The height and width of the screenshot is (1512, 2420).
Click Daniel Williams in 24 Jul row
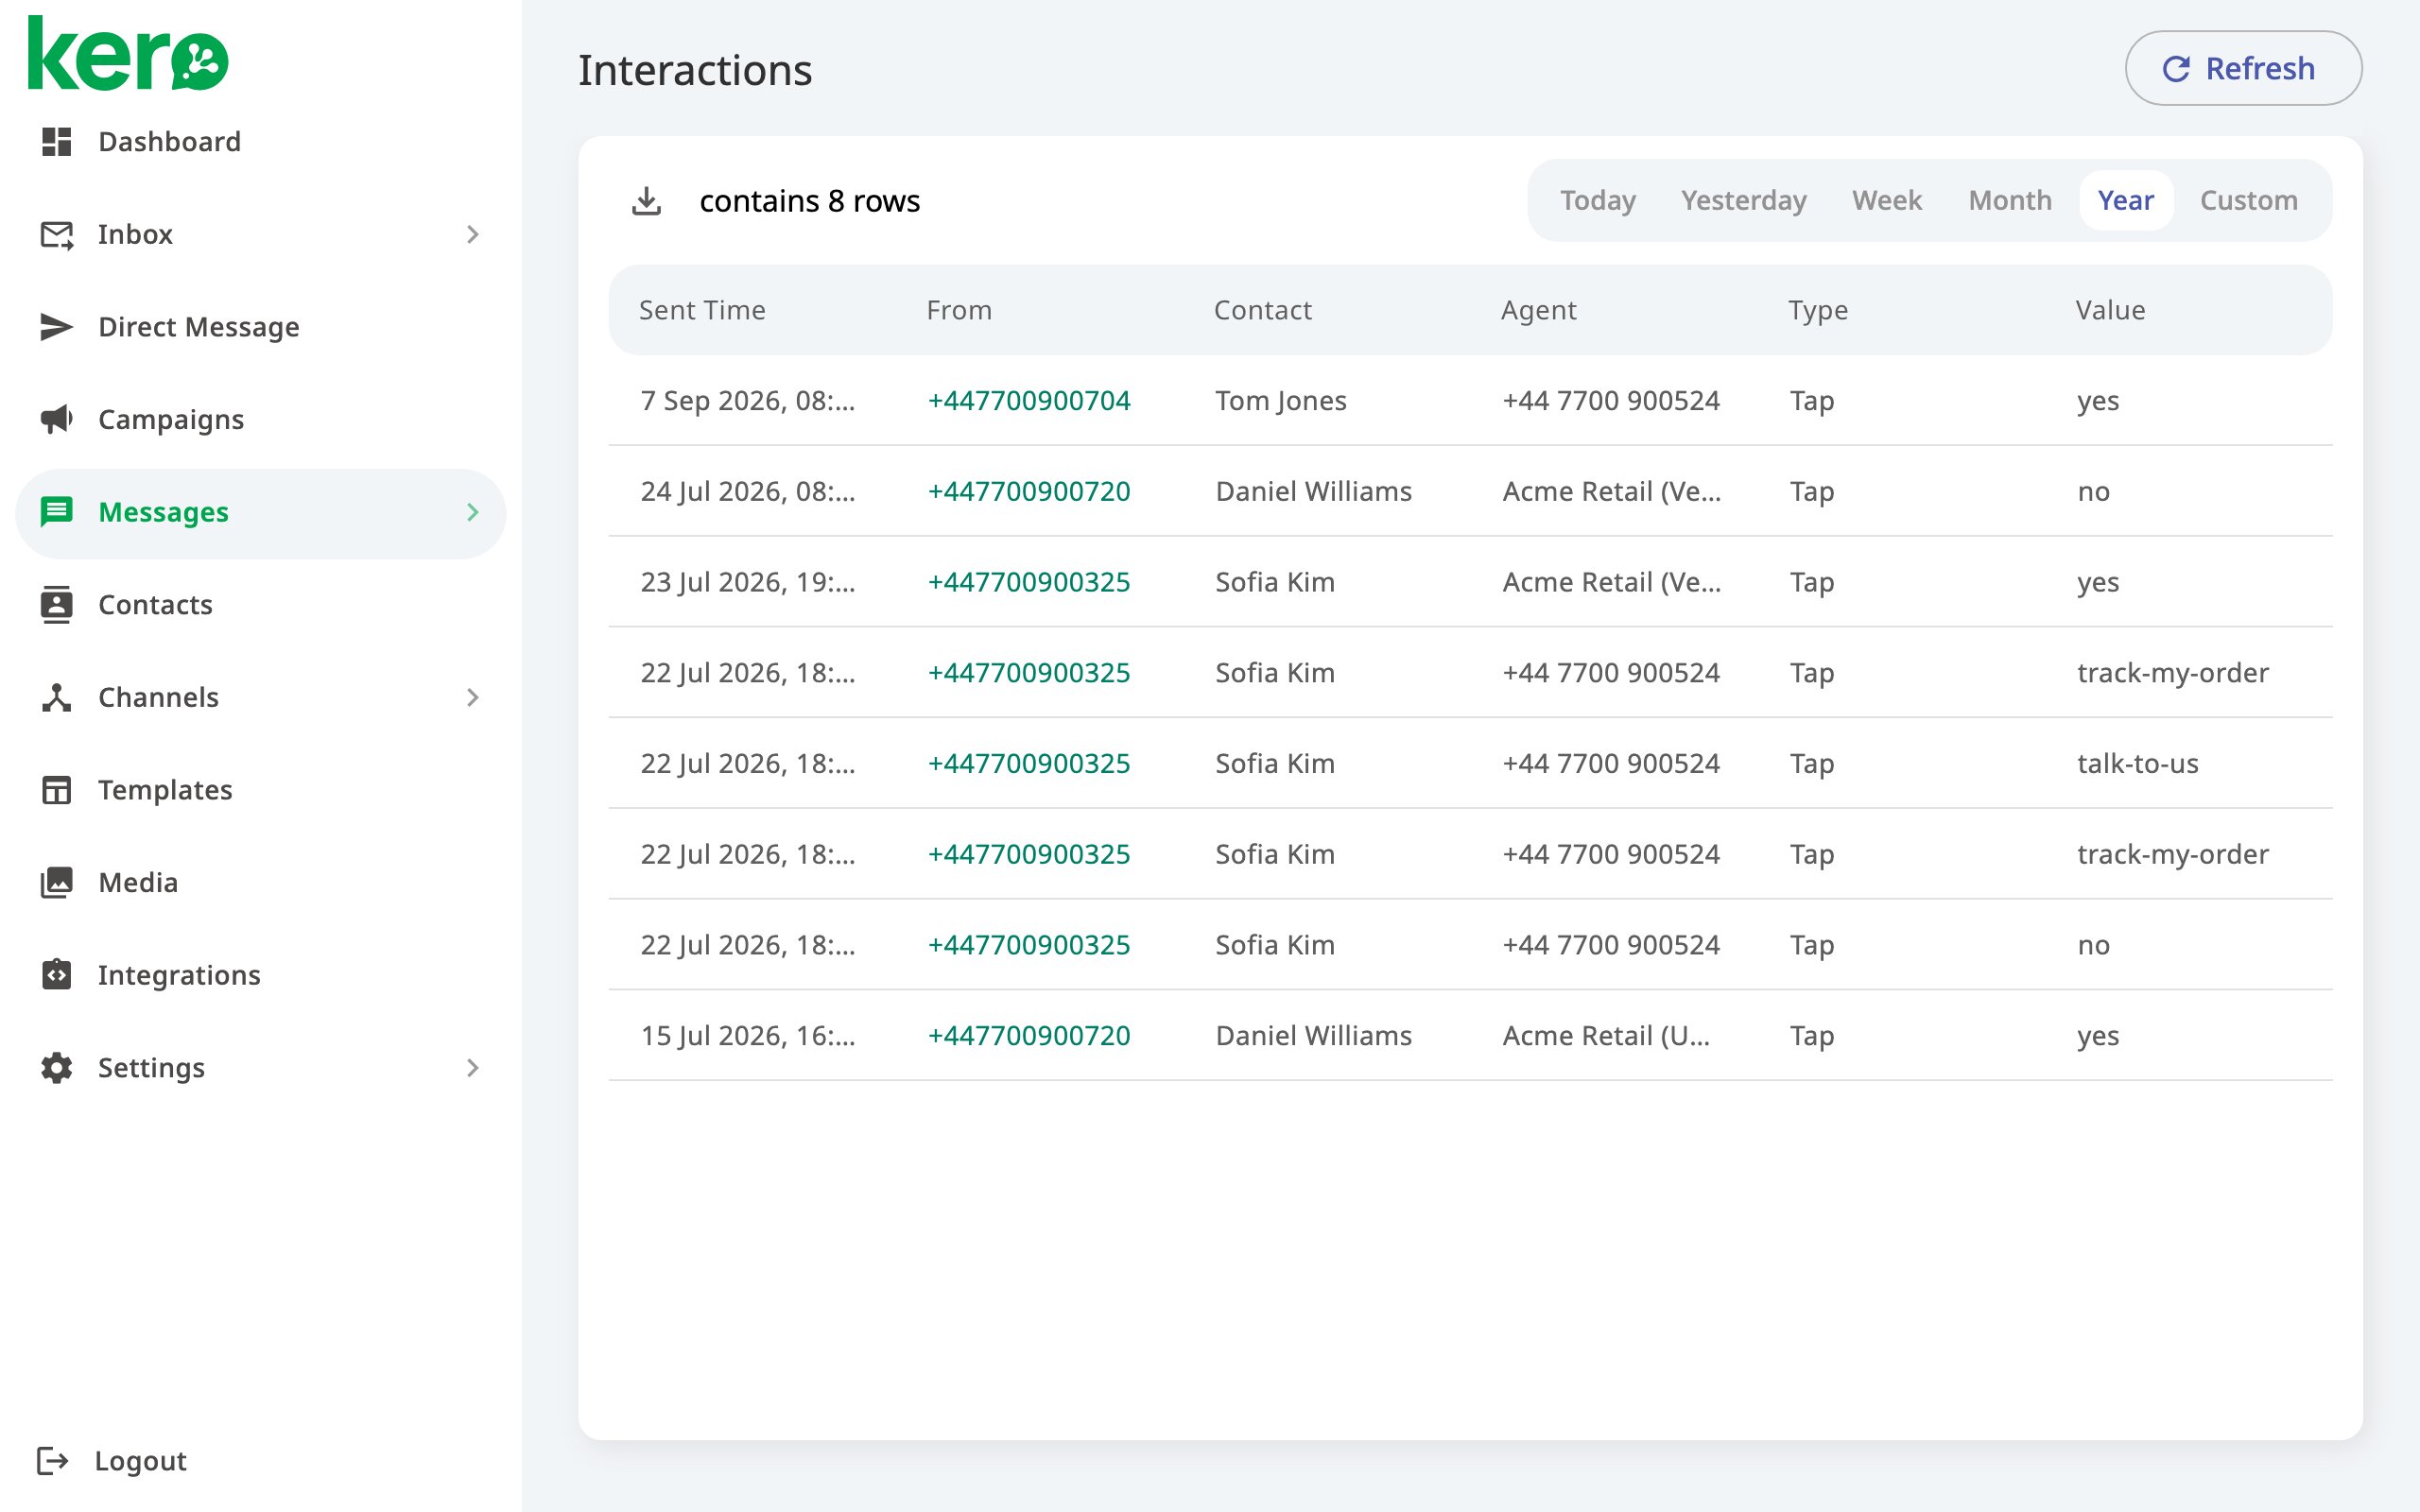click(x=1313, y=492)
